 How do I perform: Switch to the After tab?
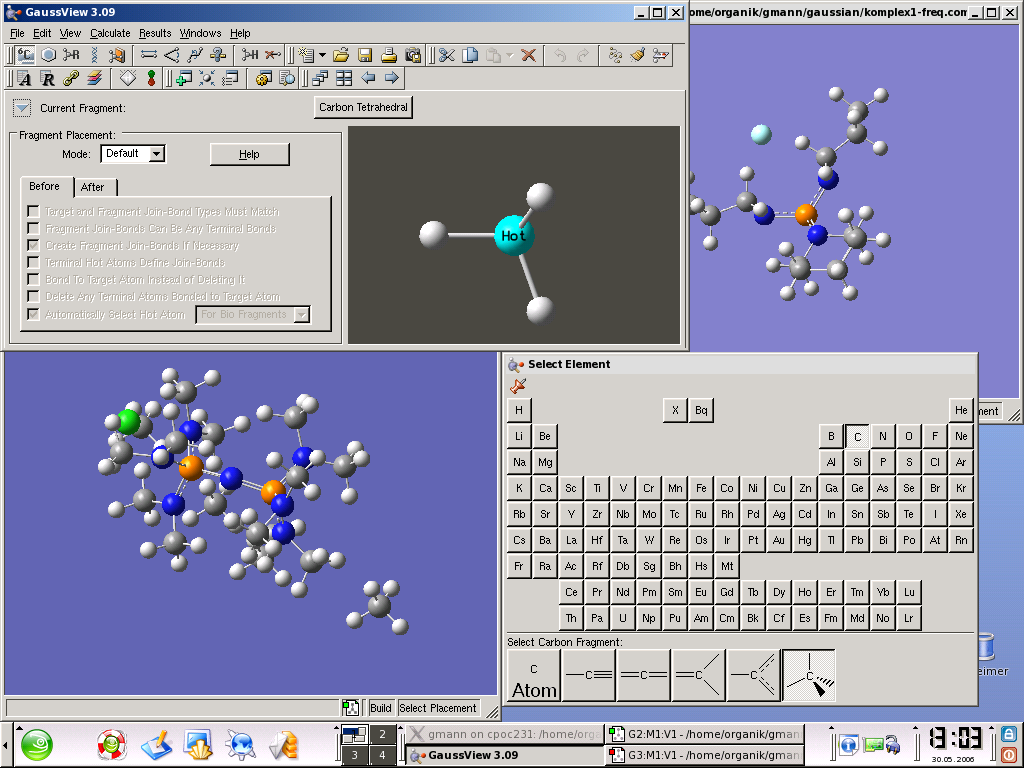pos(93,187)
